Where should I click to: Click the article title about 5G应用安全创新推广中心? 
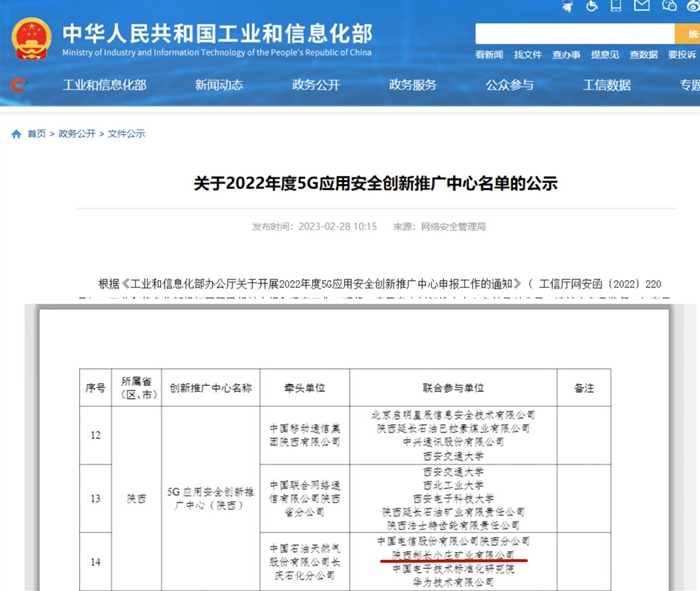pyautogui.click(x=375, y=183)
